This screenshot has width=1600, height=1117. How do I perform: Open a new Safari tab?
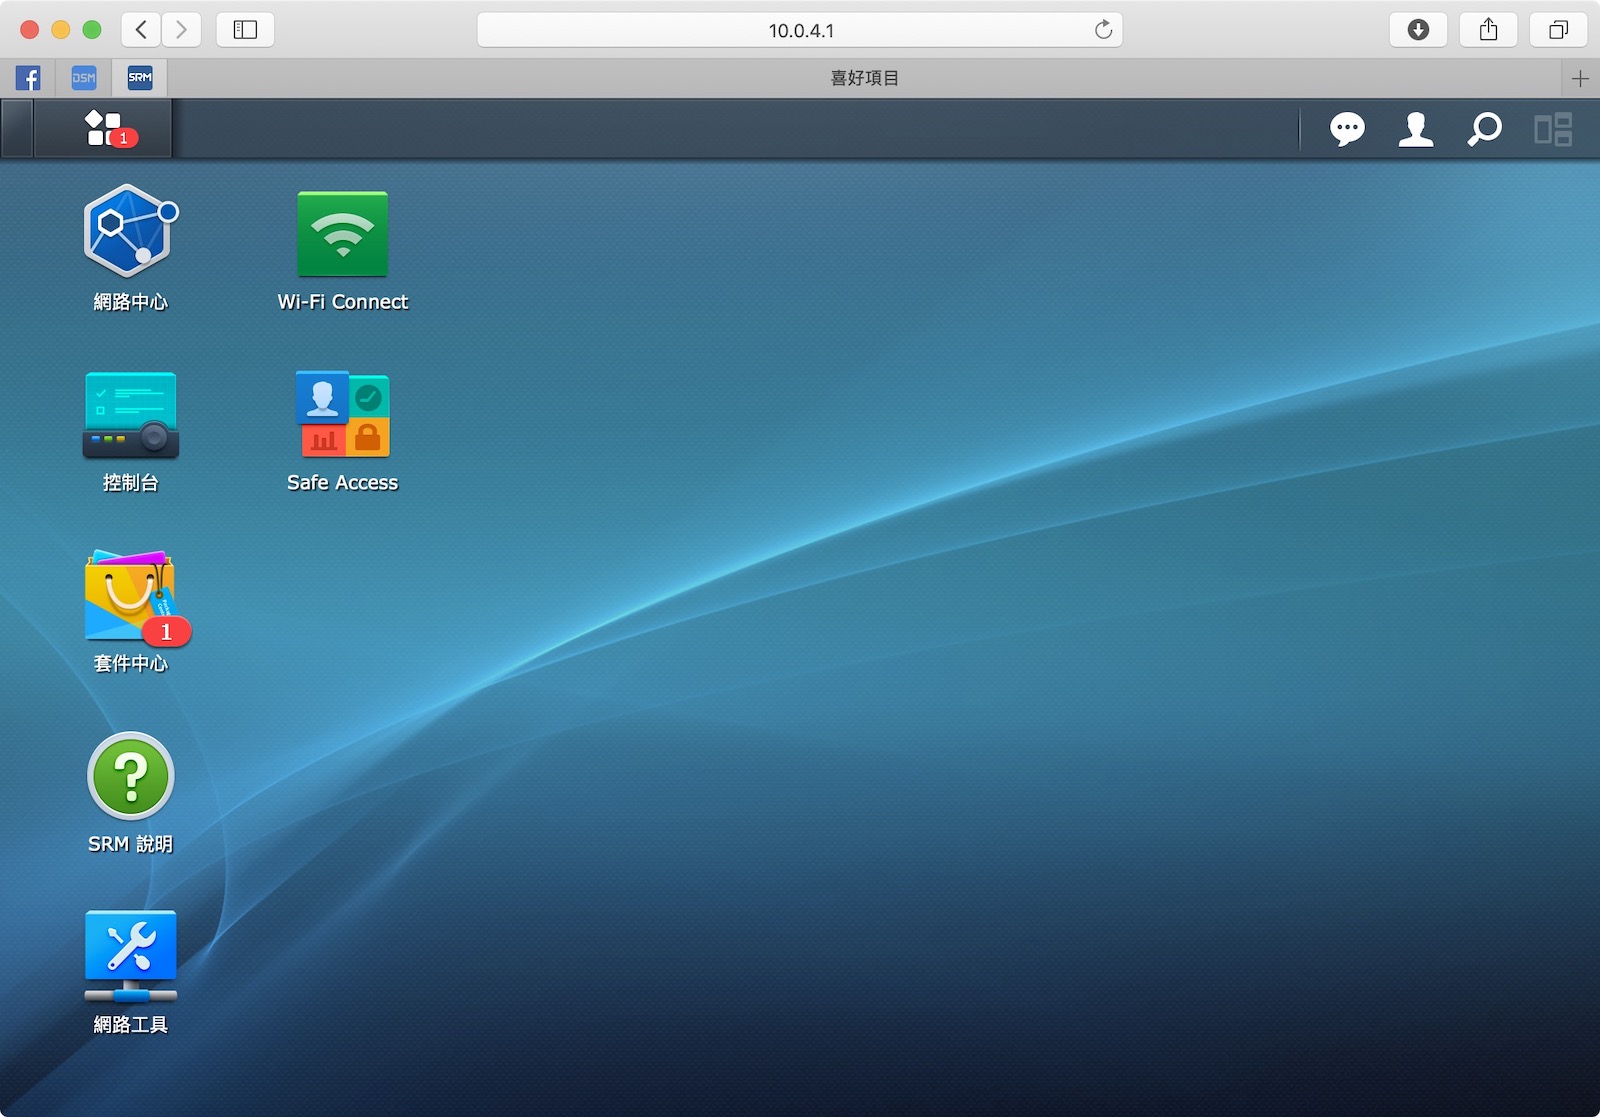tap(1580, 78)
